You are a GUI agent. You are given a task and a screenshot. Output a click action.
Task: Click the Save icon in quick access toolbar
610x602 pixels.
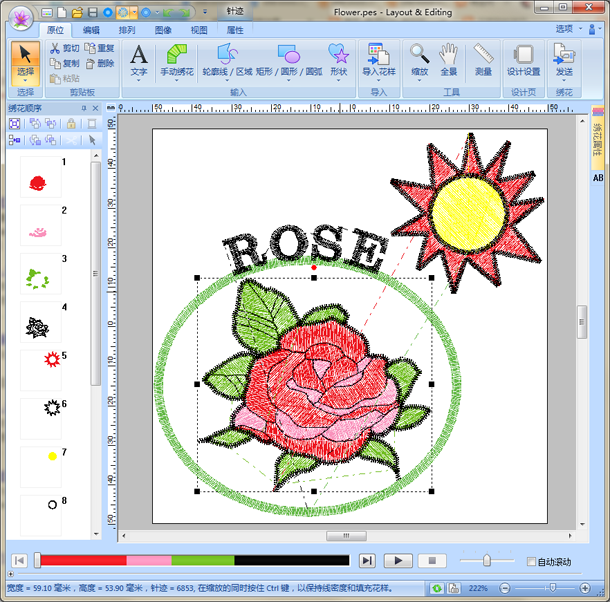coord(93,13)
